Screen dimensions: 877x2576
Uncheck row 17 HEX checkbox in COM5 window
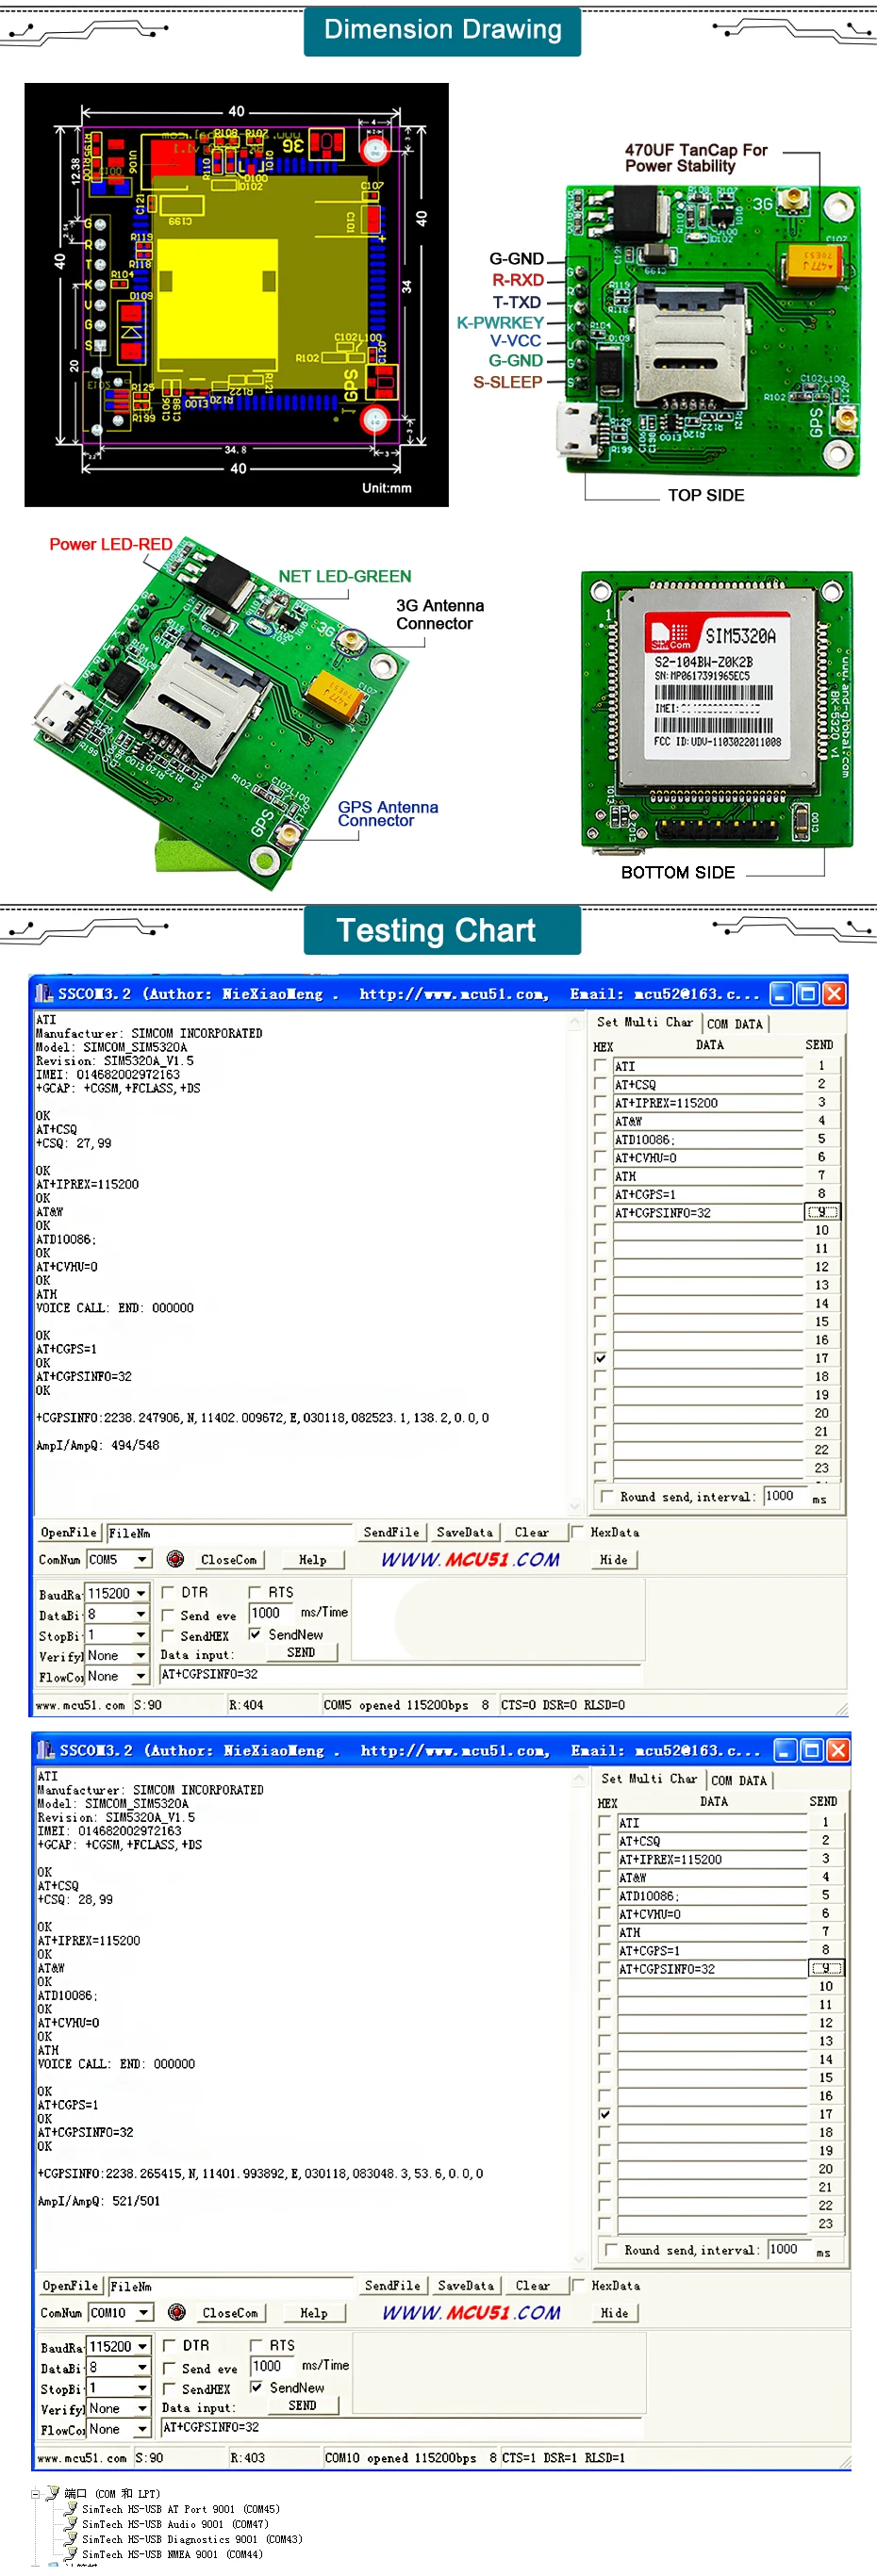(x=600, y=1358)
